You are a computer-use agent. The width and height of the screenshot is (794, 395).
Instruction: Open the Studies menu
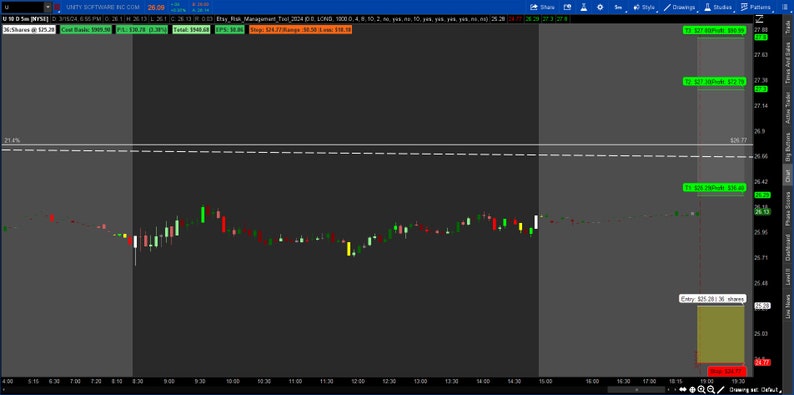(718, 7)
